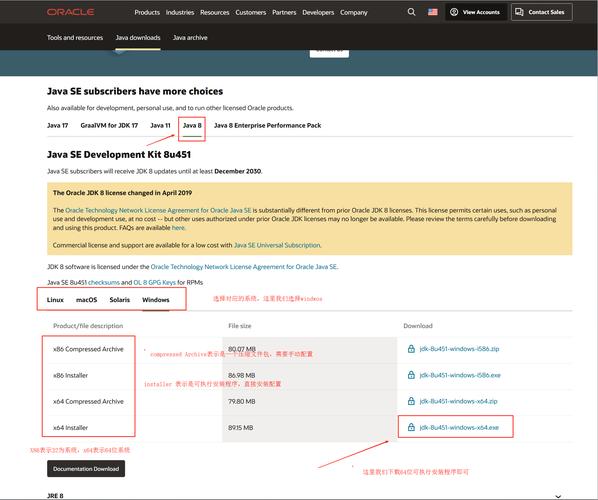Click the x86 Installer description
Image resolution: width=598 pixels, height=500 pixels.
point(70,375)
